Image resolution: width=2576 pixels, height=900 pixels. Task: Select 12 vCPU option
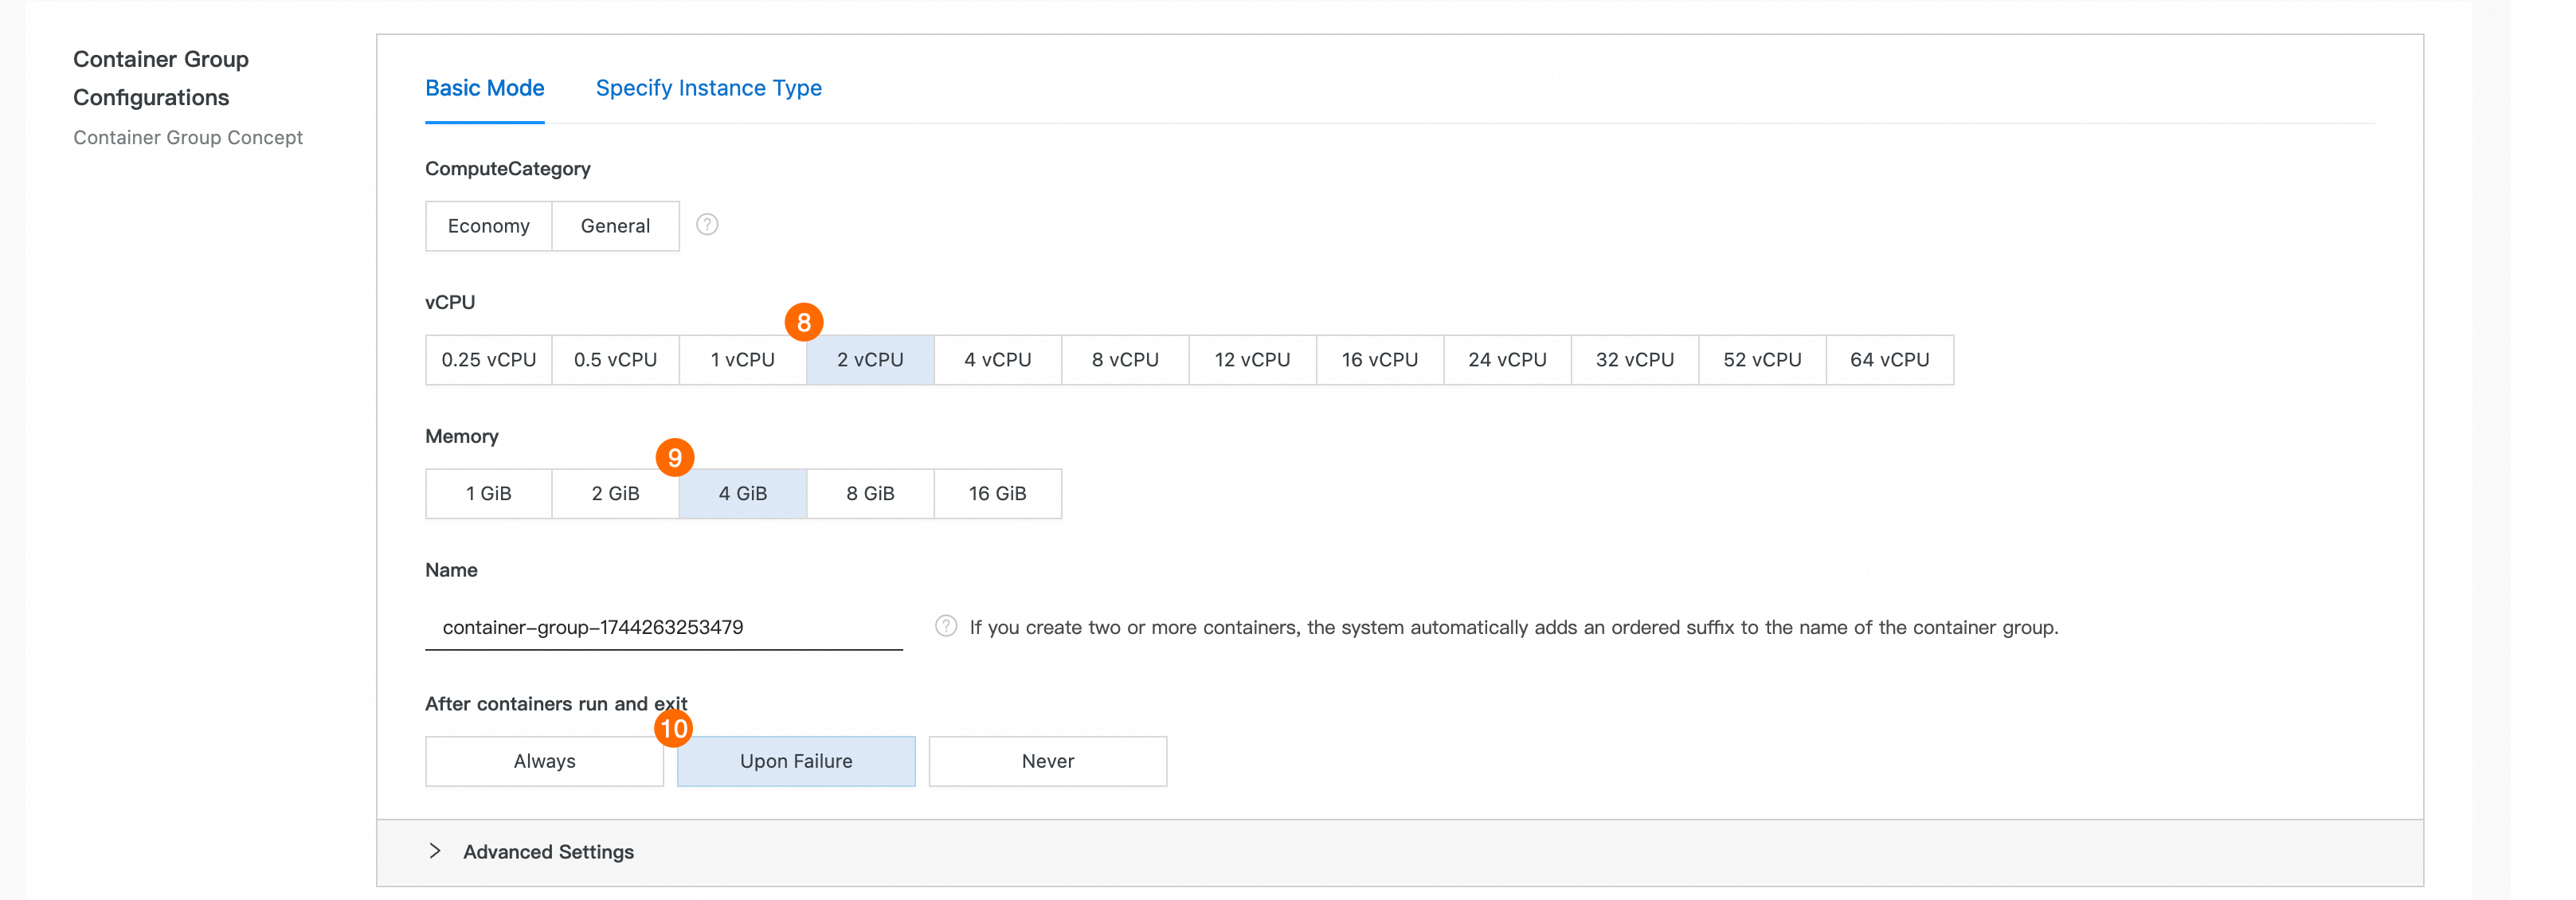coord(1252,360)
